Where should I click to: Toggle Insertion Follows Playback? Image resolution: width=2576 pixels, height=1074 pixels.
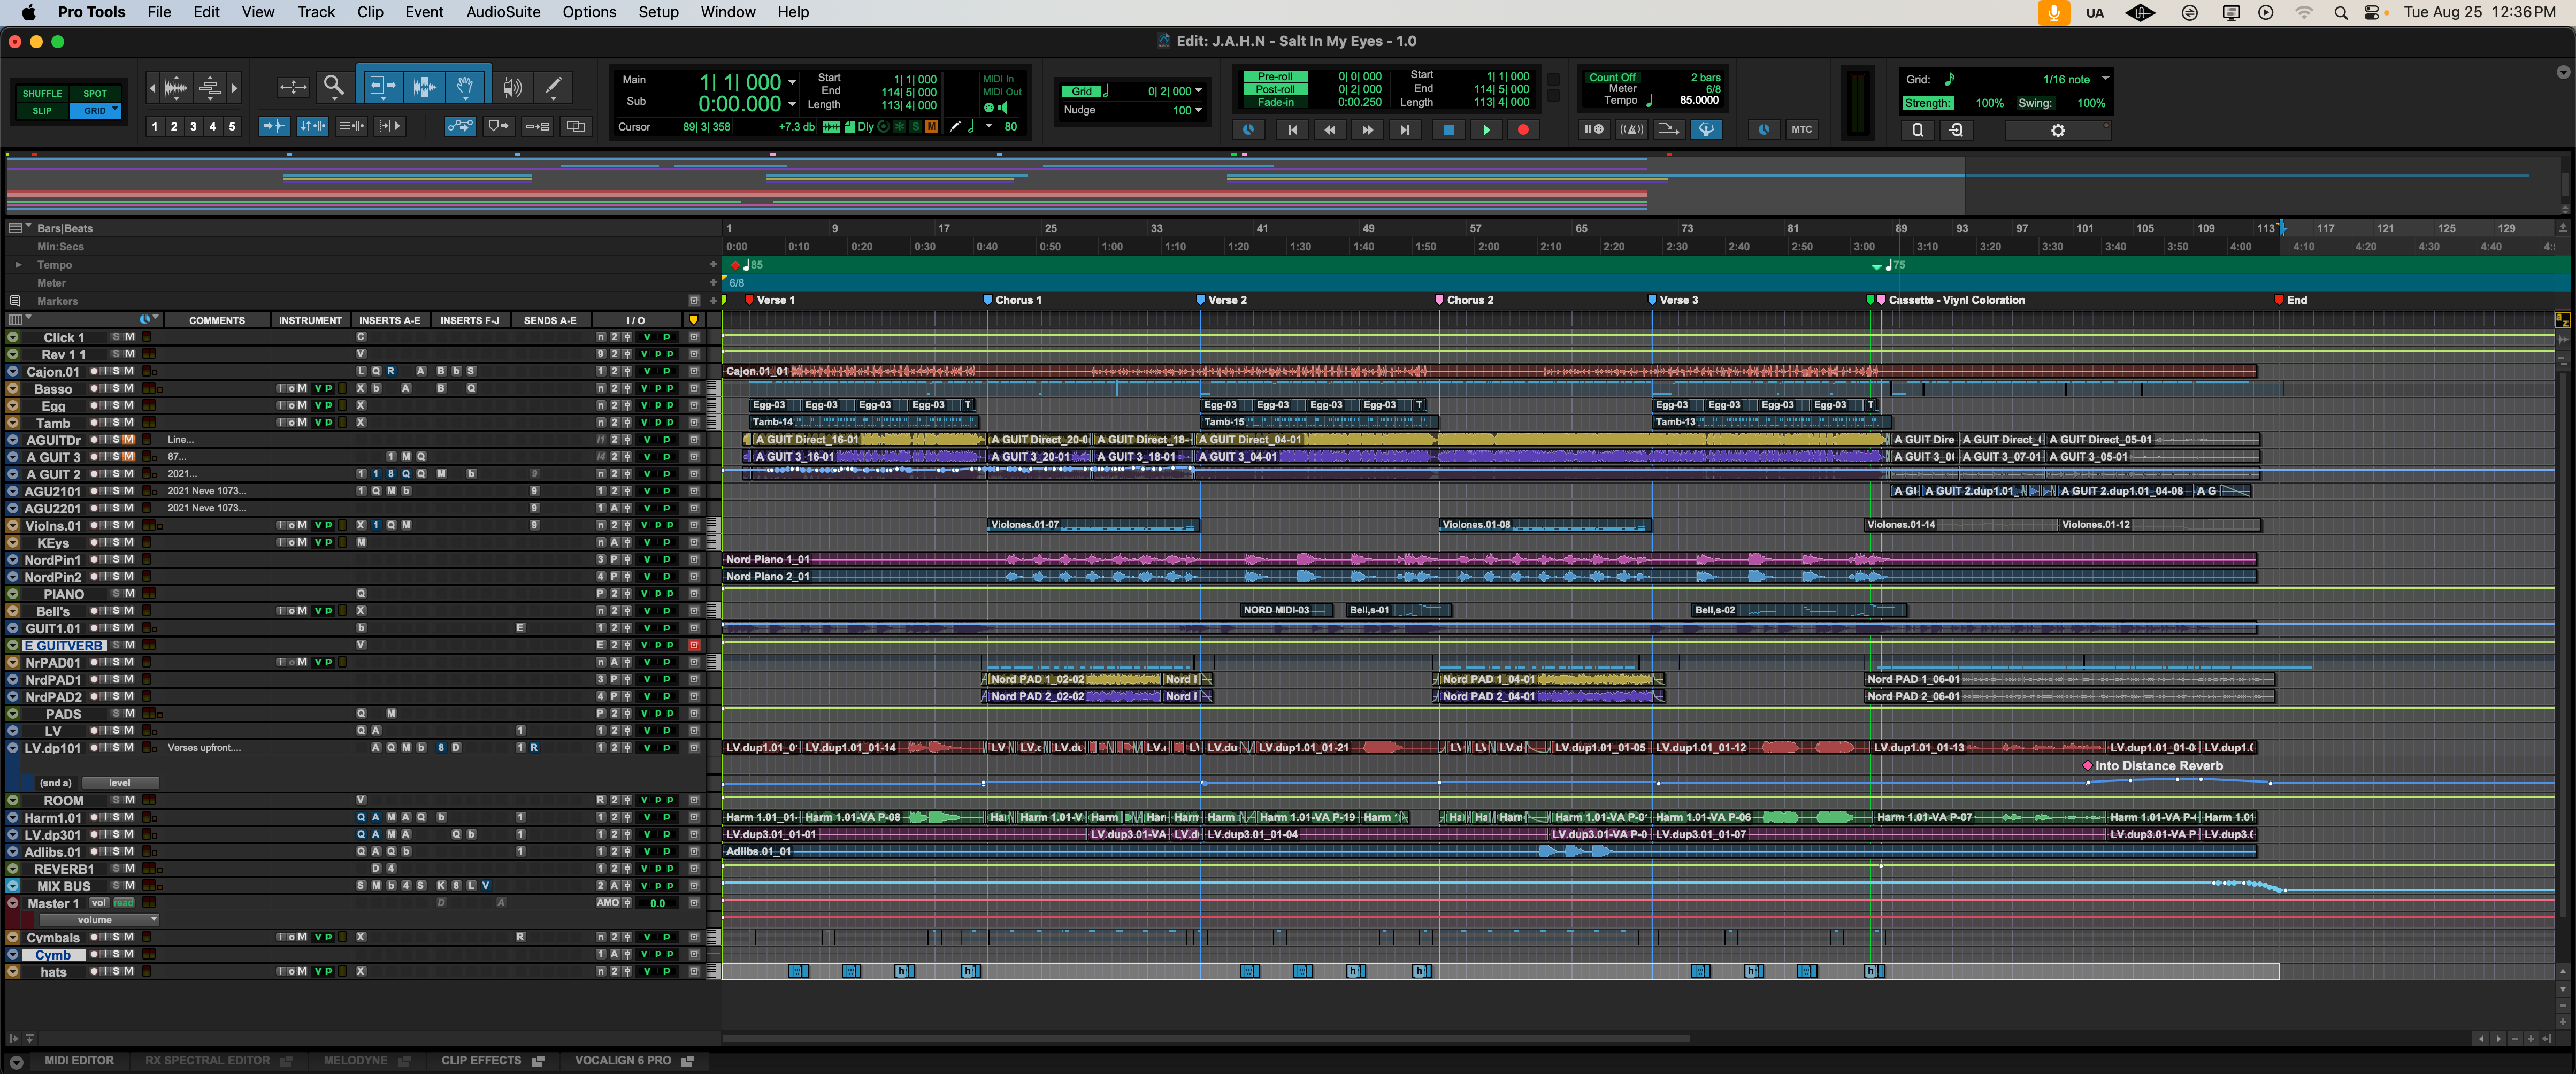(x=390, y=126)
